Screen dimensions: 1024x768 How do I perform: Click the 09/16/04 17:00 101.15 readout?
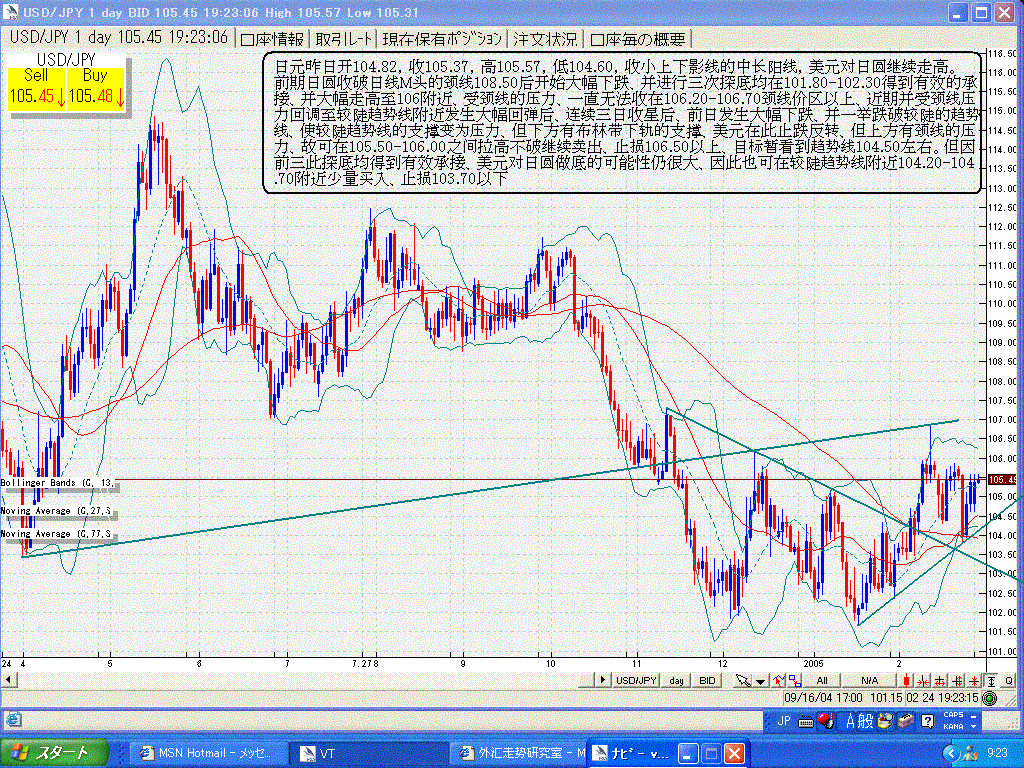[x=843, y=697]
